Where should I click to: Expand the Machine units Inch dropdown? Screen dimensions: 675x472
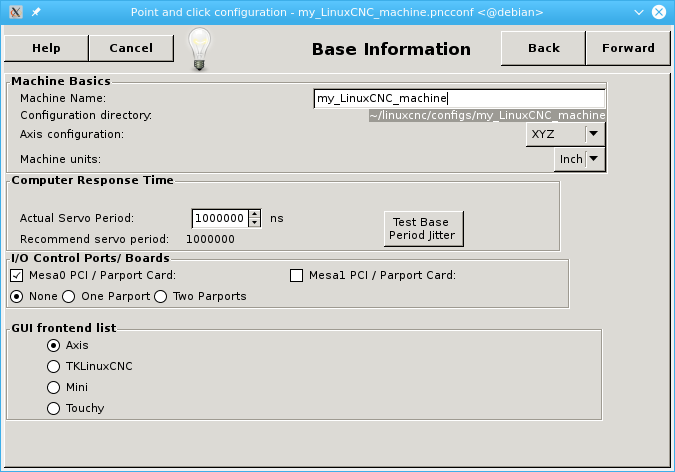coord(580,158)
